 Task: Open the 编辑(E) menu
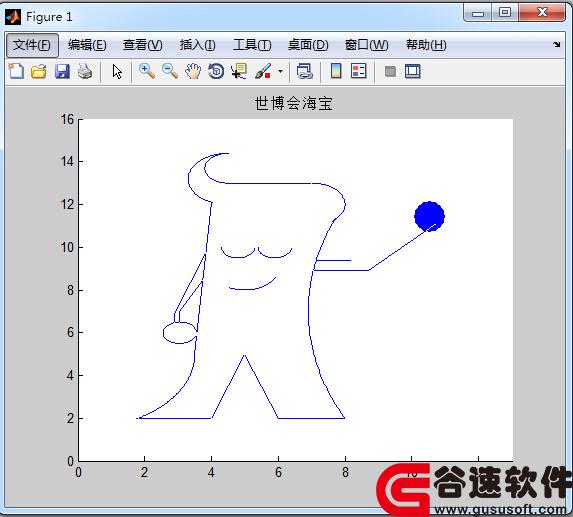(x=87, y=45)
